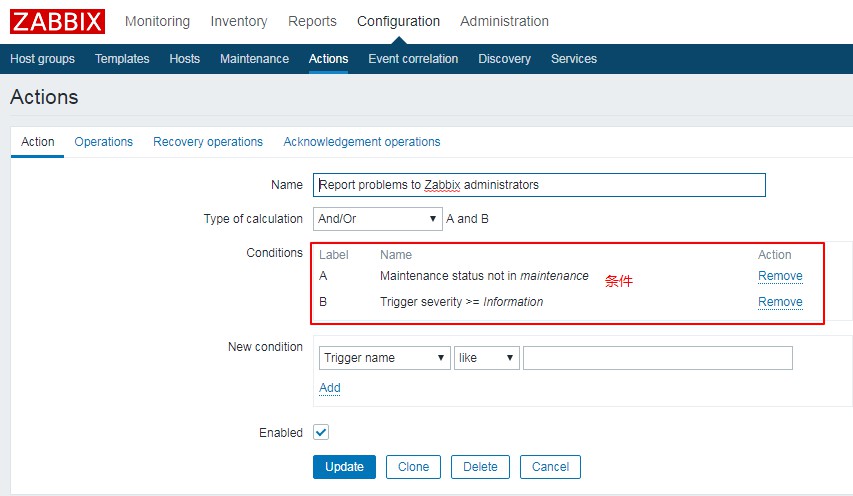The image size is (853, 496).
Task: Click Add link under New condition
Action: click(330, 388)
